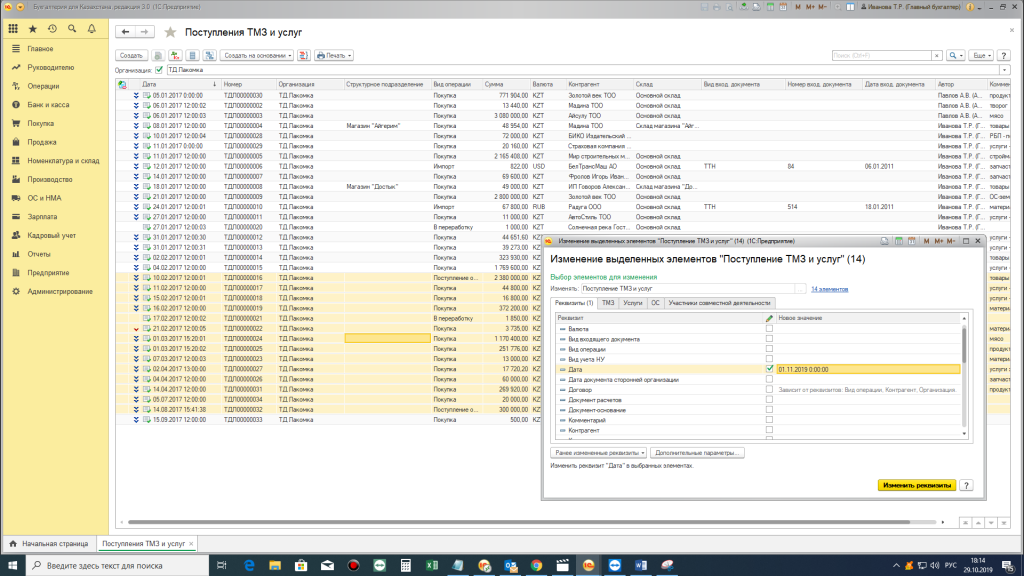Screen dimensions: 1024x576
Task: Open the sidebar search magnifier
Action: (x=72, y=29)
